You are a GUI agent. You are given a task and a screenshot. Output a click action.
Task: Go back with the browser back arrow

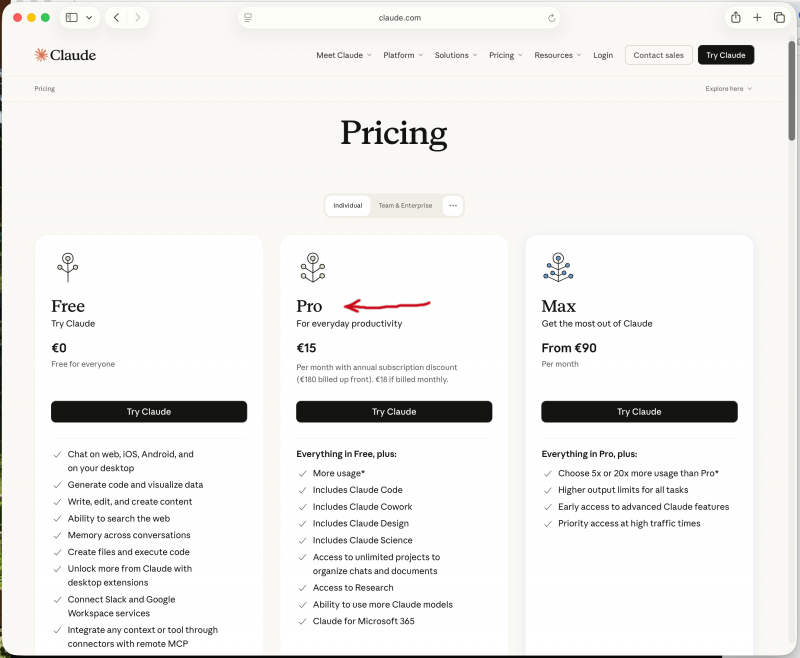[x=116, y=18]
